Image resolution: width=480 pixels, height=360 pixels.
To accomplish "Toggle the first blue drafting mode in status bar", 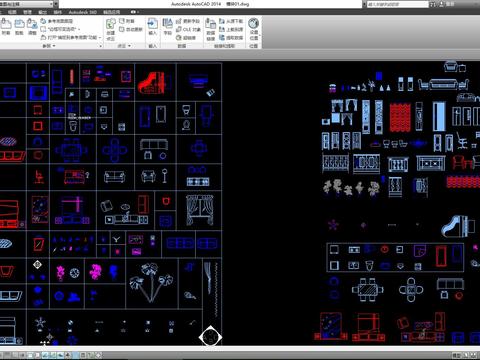I will click(x=45, y=355).
